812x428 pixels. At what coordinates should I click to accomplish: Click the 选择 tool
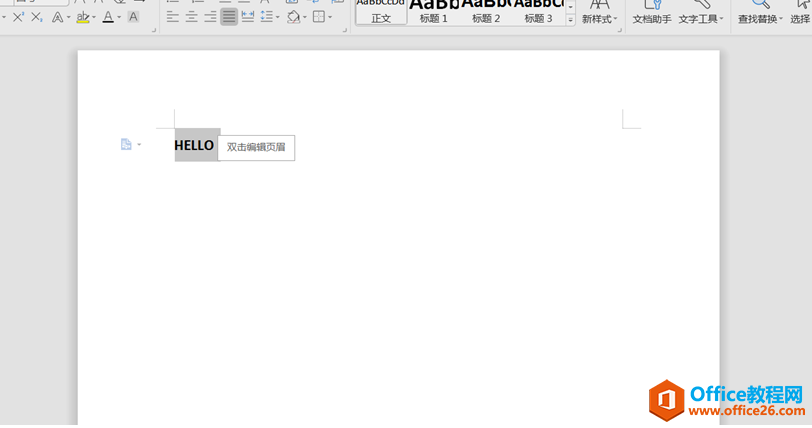pos(800,12)
